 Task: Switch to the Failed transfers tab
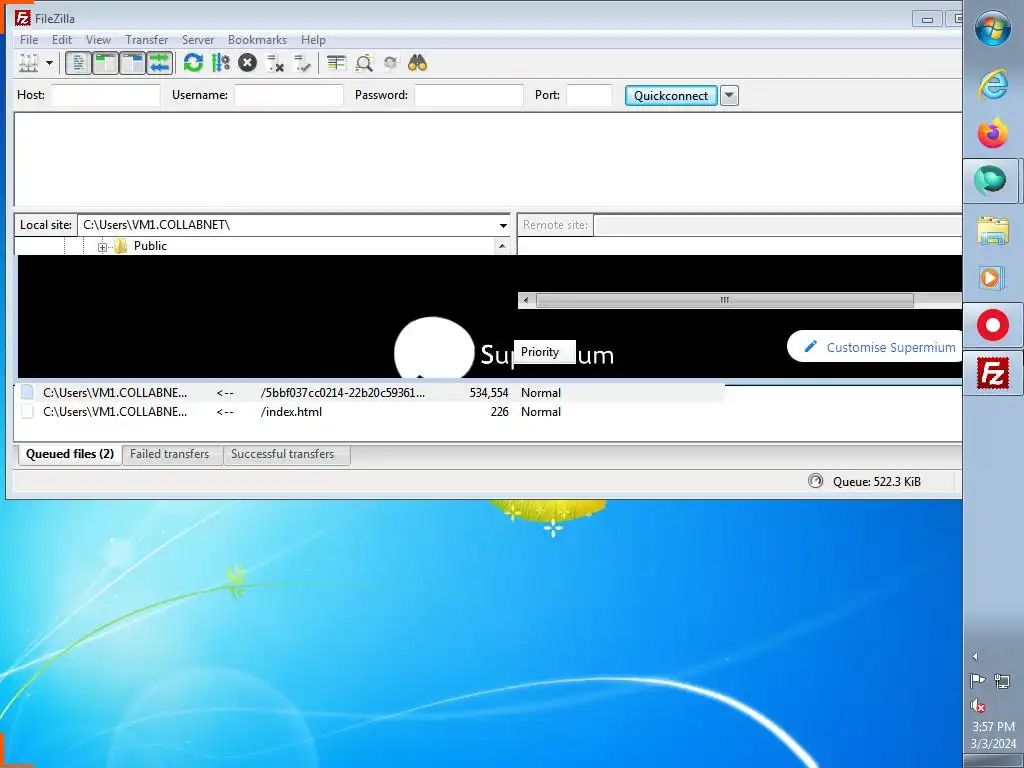[170, 454]
